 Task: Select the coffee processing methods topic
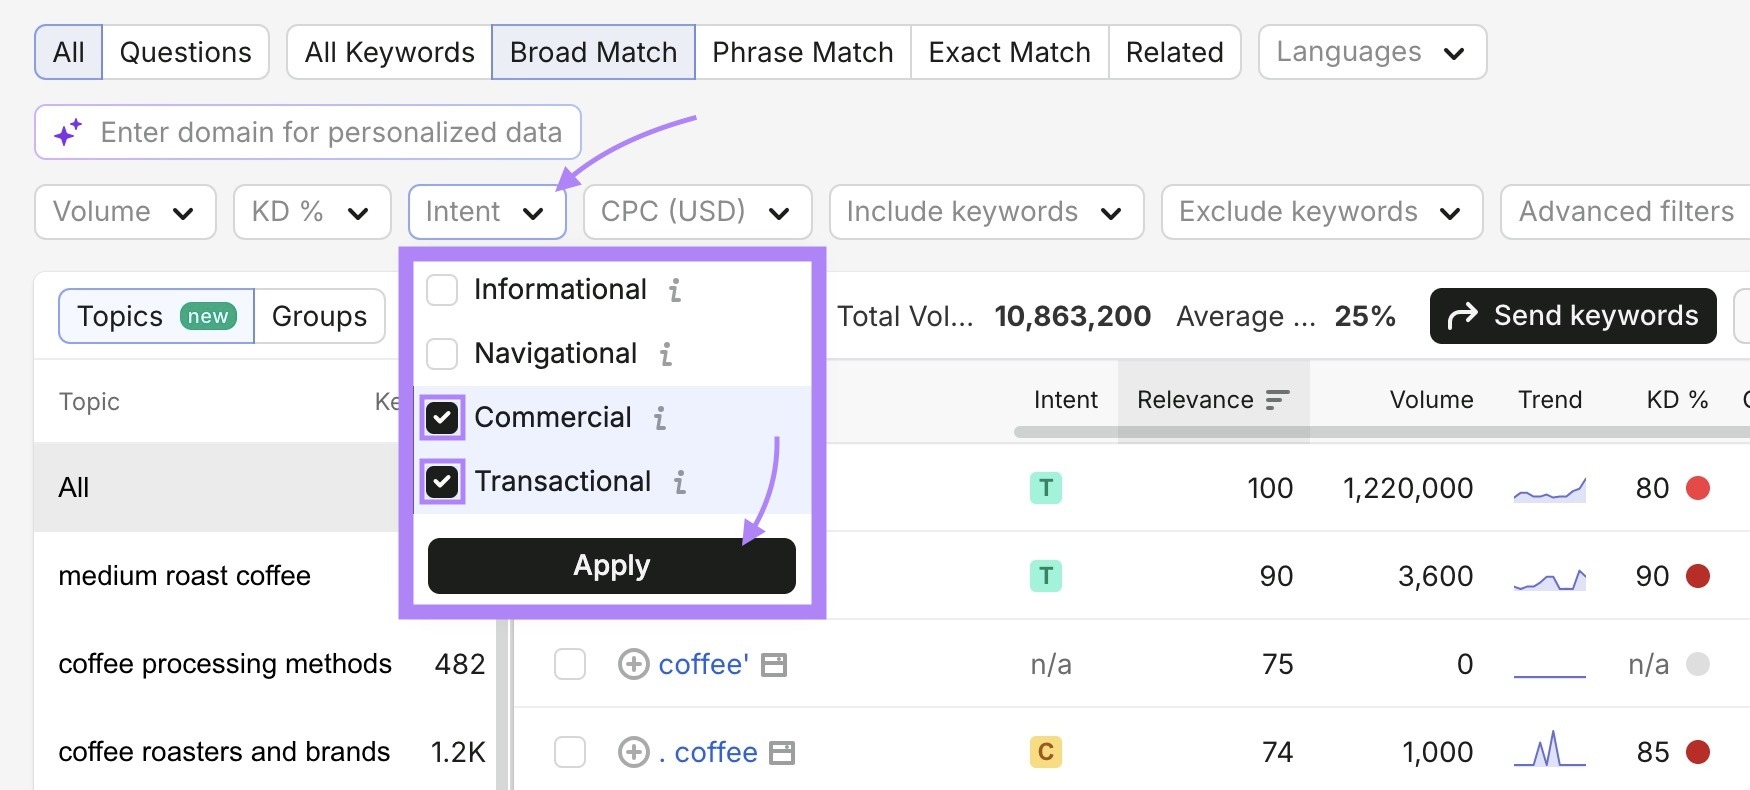(225, 664)
